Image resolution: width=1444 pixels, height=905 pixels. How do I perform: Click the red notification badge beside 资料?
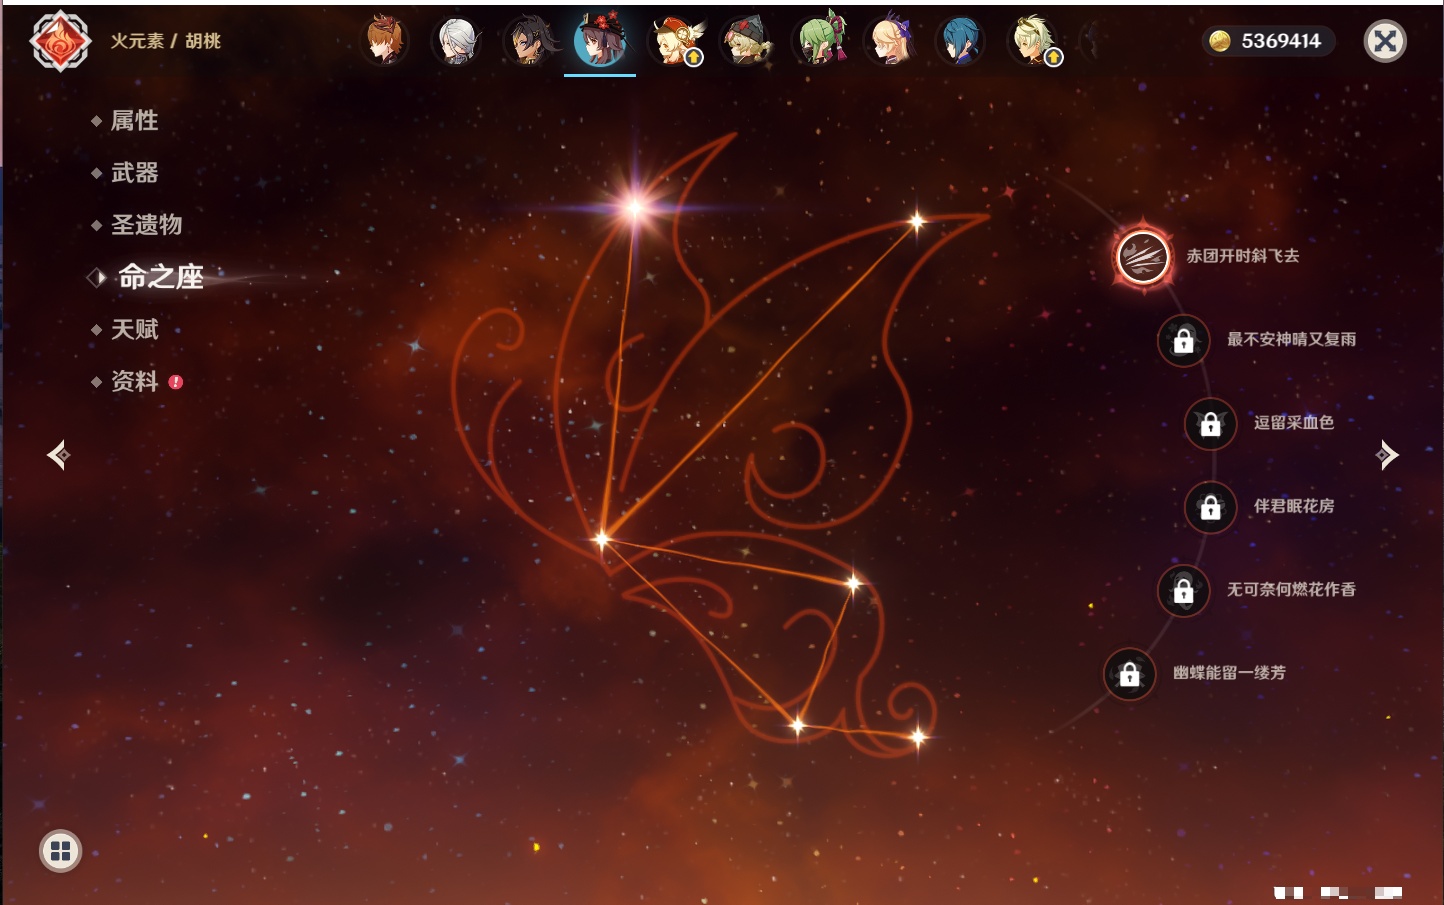176,382
